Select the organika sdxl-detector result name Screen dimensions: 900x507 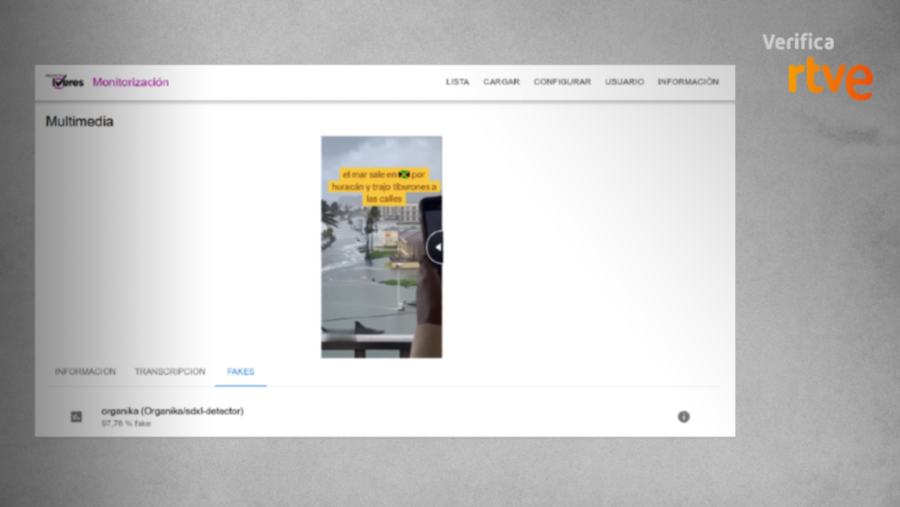pos(172,411)
